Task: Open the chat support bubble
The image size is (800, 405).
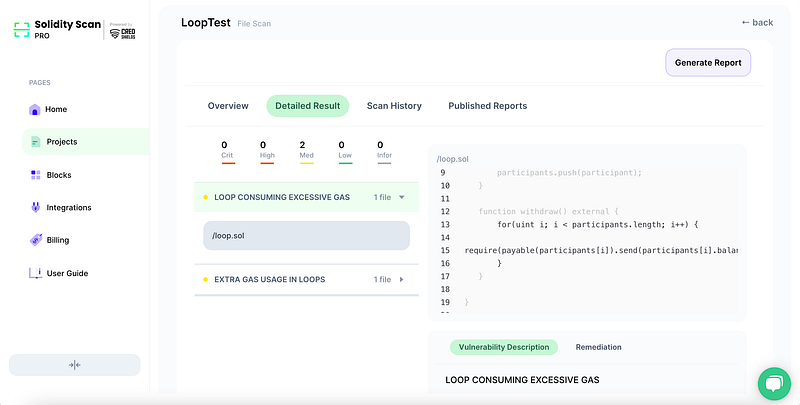Action: 774,383
